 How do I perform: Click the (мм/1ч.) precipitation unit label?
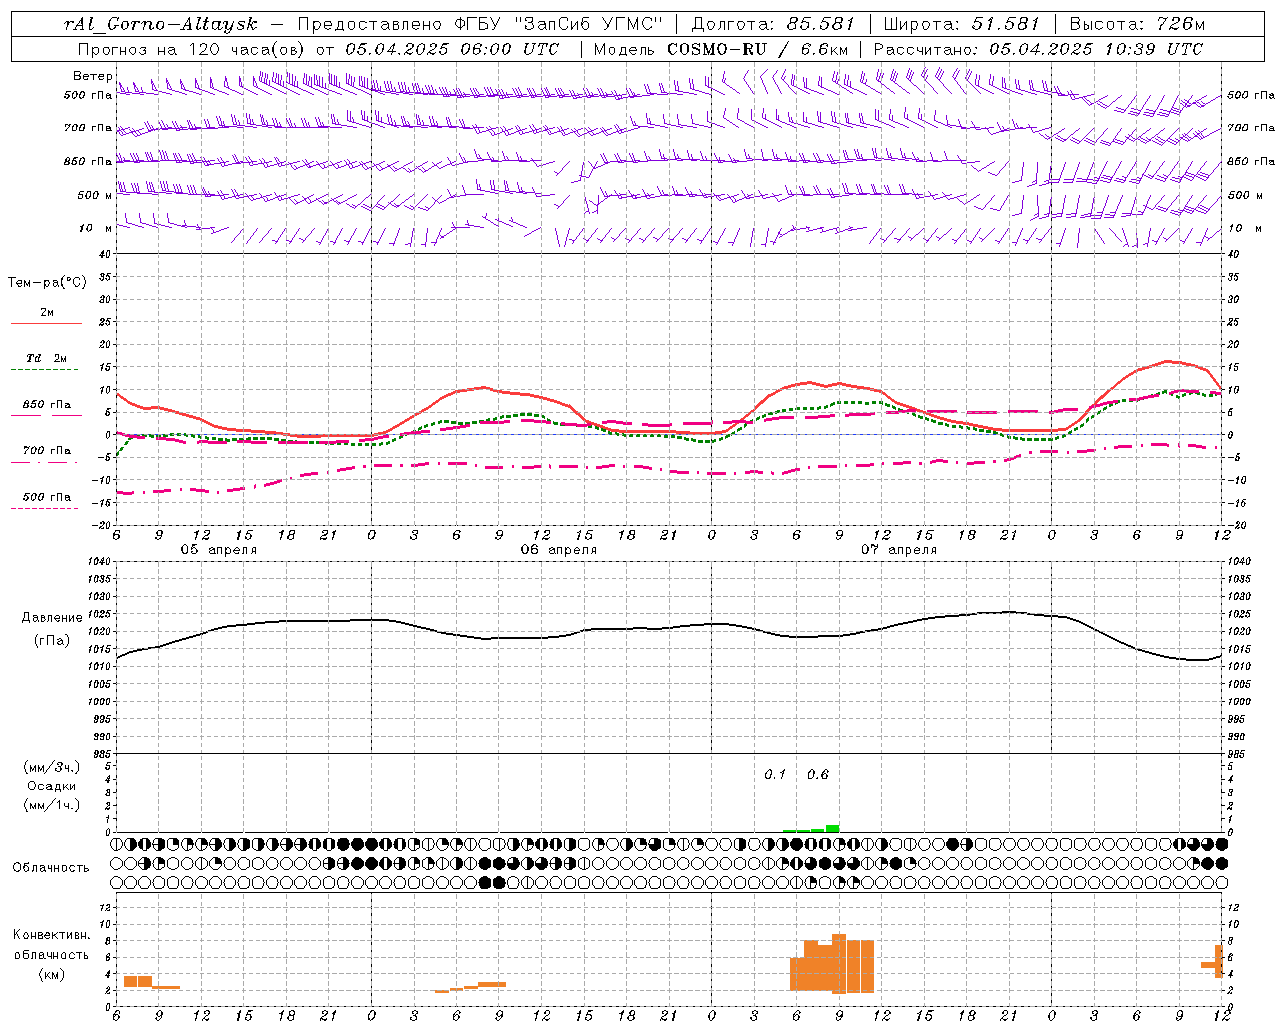click(x=52, y=805)
